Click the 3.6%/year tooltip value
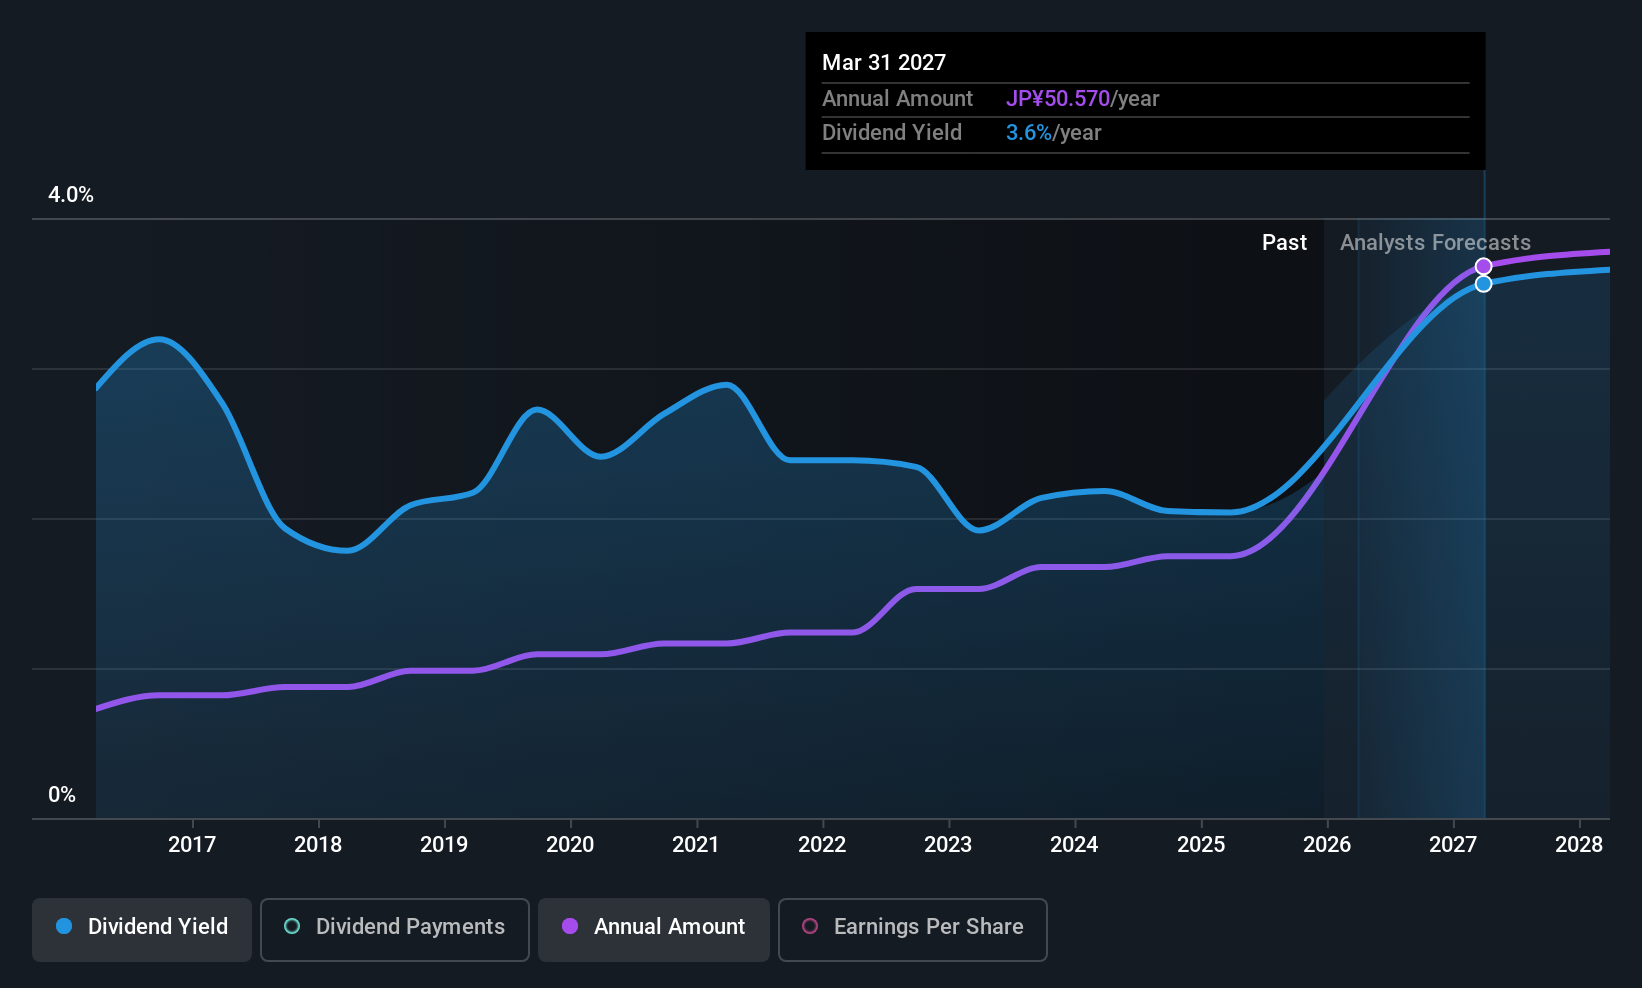 (1053, 133)
